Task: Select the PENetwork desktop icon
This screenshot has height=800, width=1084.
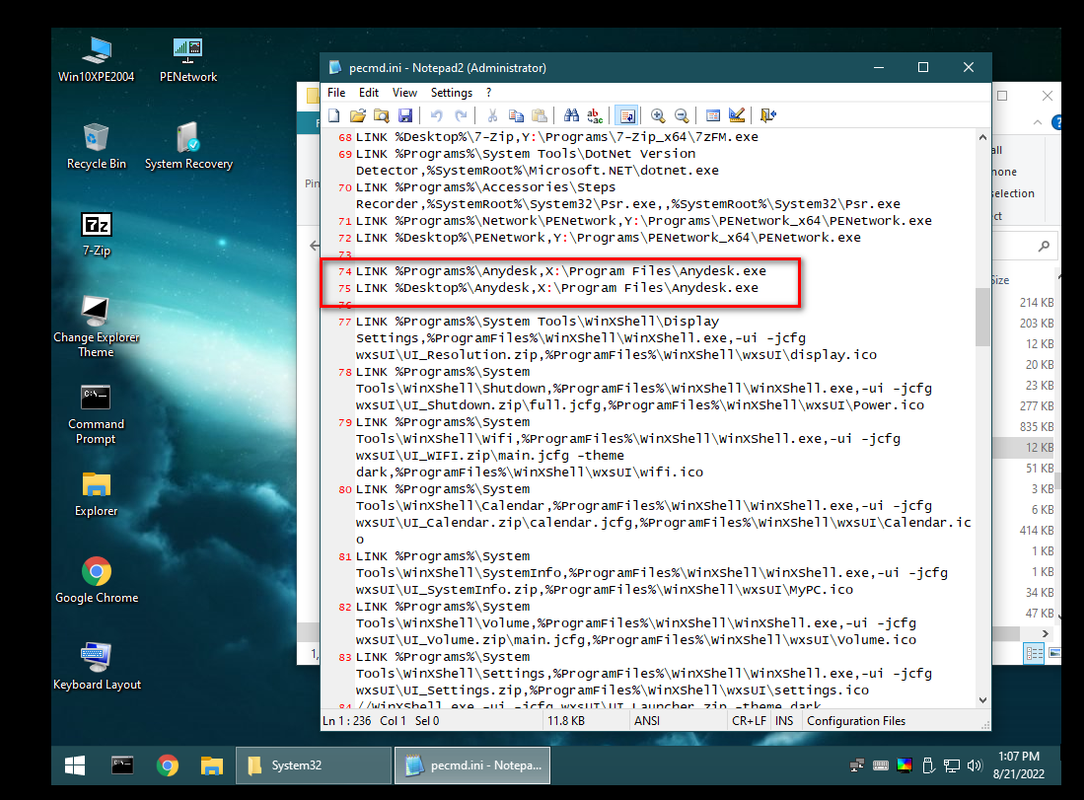Action: tap(188, 59)
